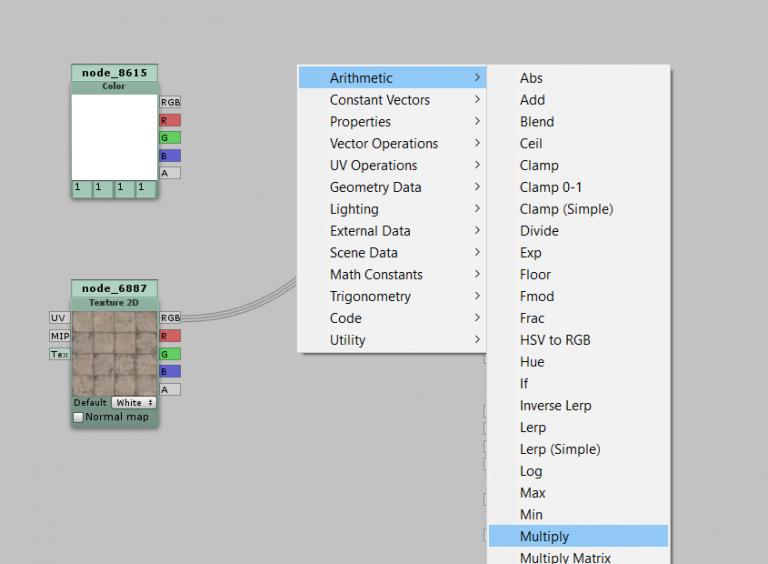
Task: Click the white color swatch of Color node
Action: coord(114,137)
